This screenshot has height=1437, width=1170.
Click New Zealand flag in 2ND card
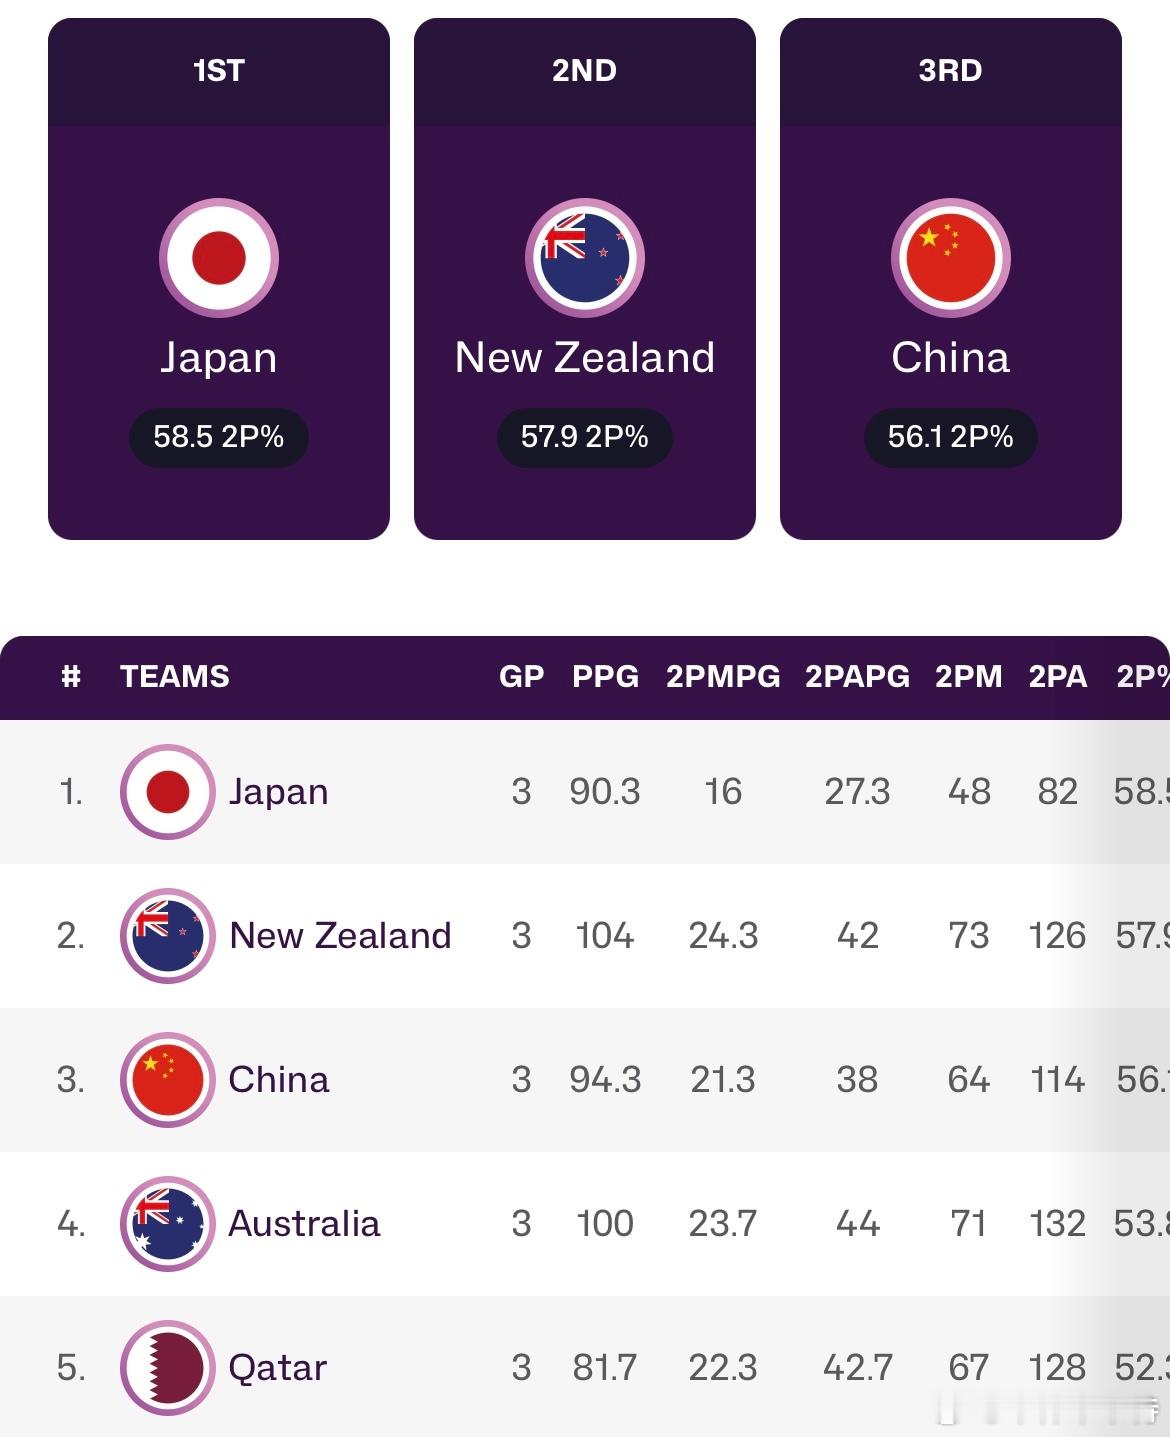point(585,258)
